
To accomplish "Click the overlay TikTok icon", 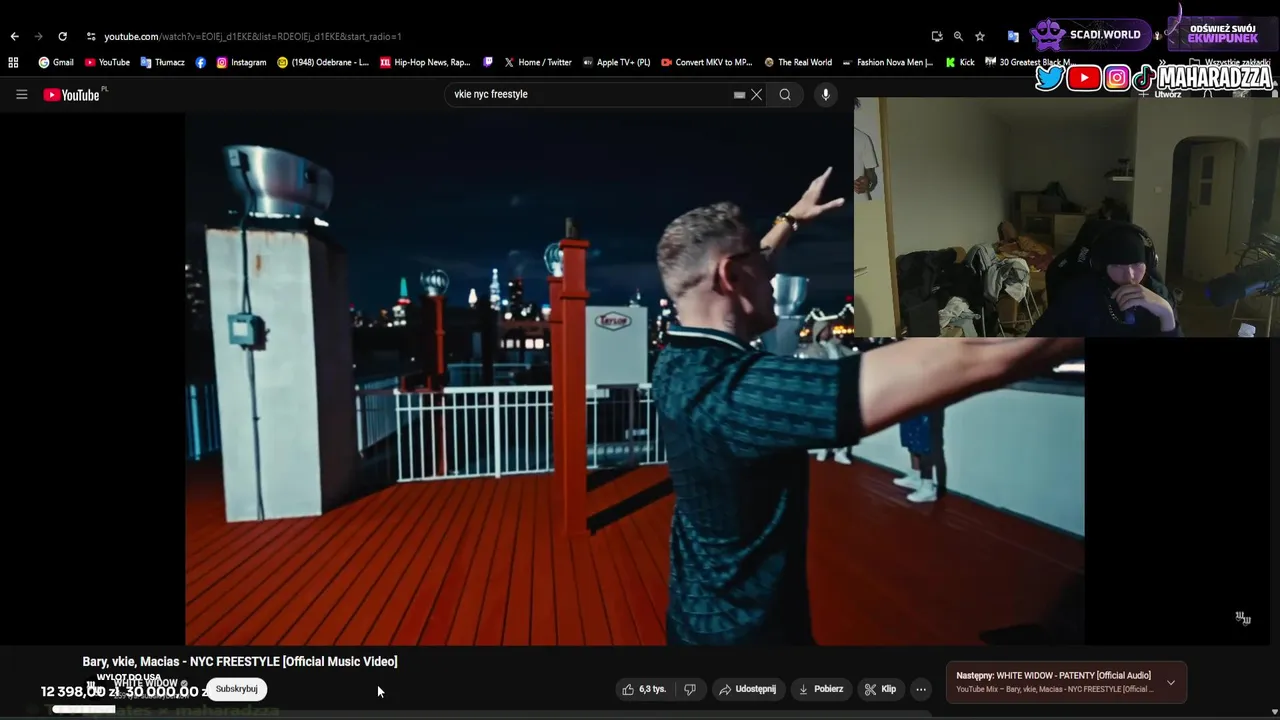I will (1145, 78).
